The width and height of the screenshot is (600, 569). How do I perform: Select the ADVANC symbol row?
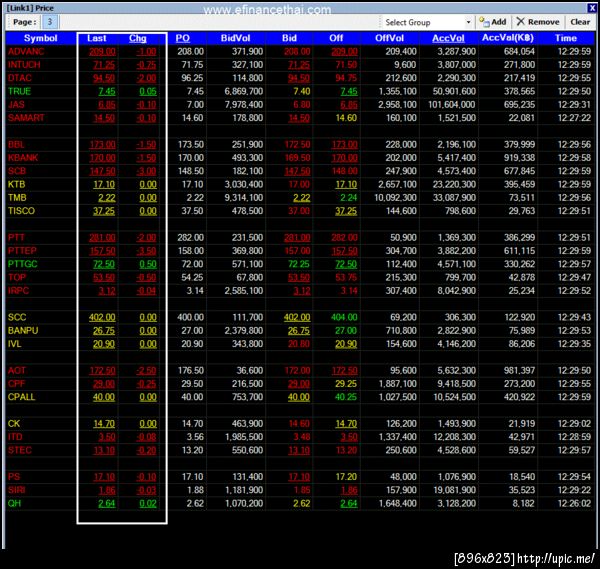[300, 52]
